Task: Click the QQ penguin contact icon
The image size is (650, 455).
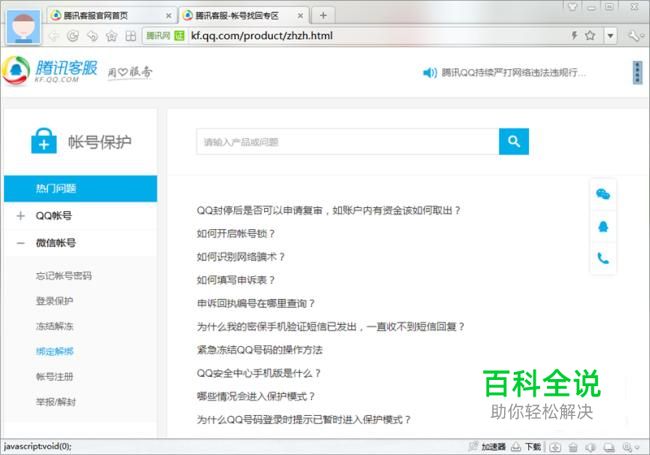Action: tap(603, 226)
